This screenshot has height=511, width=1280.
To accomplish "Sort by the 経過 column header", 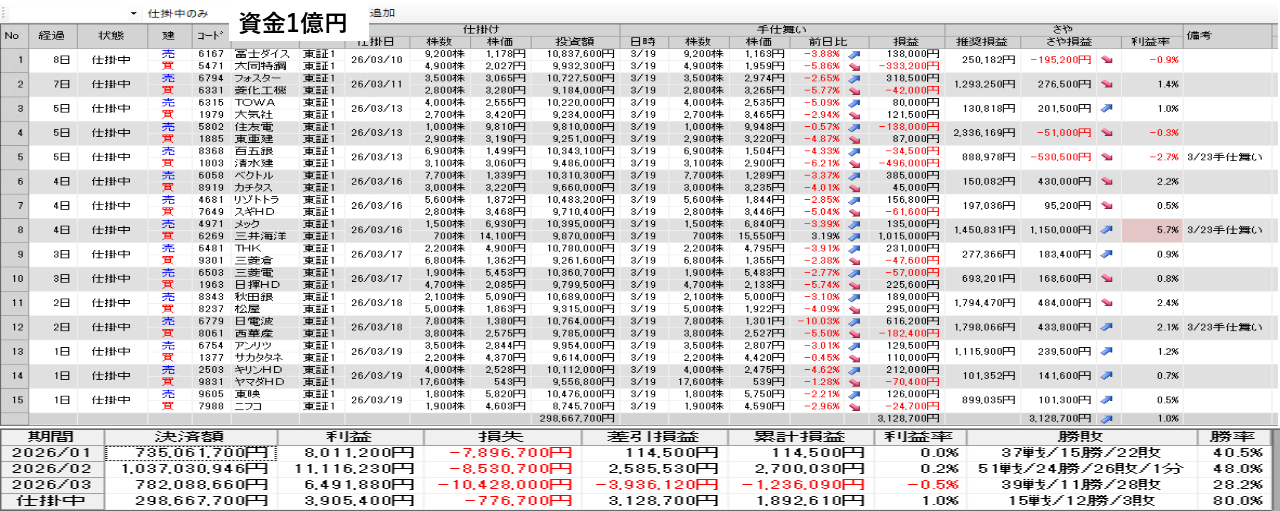I will coord(51,35).
